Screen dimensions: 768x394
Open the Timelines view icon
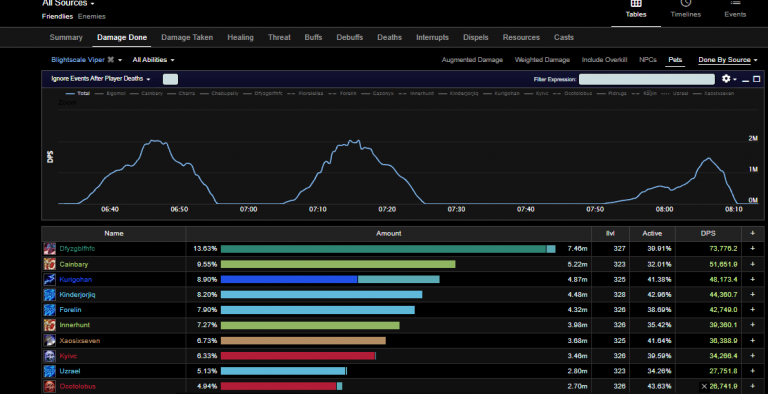[x=685, y=3]
